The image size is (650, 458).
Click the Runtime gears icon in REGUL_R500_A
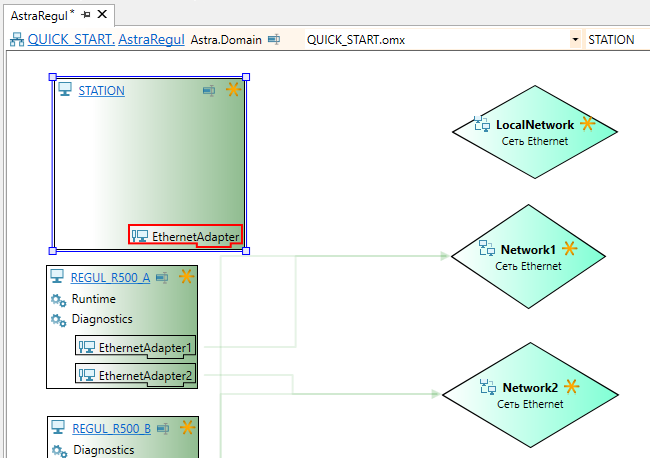pyautogui.click(x=58, y=299)
